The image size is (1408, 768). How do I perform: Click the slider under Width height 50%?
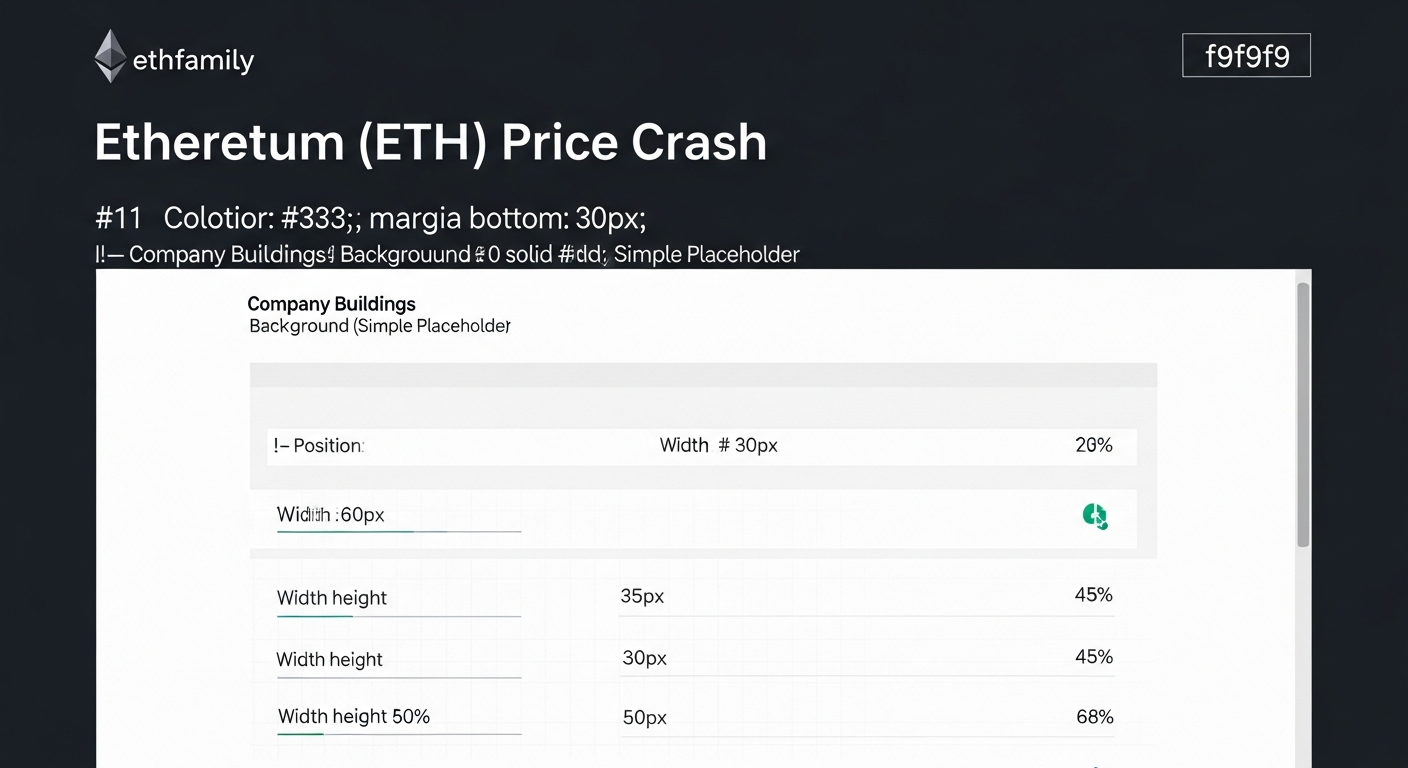tap(399, 735)
